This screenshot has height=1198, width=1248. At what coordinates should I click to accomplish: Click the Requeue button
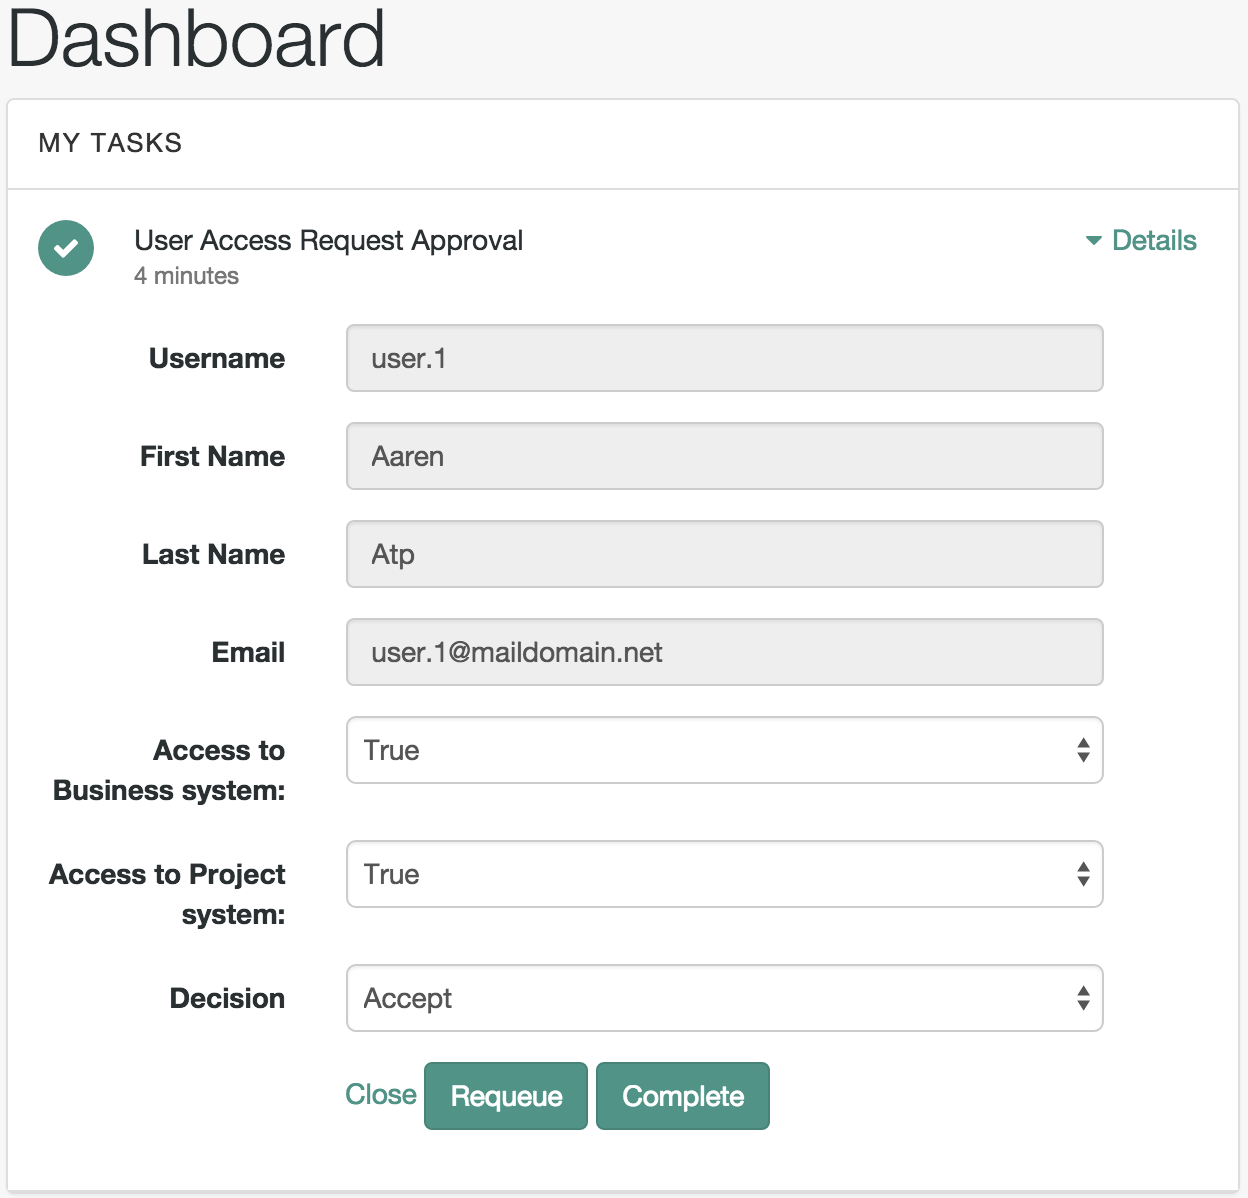pos(506,1096)
